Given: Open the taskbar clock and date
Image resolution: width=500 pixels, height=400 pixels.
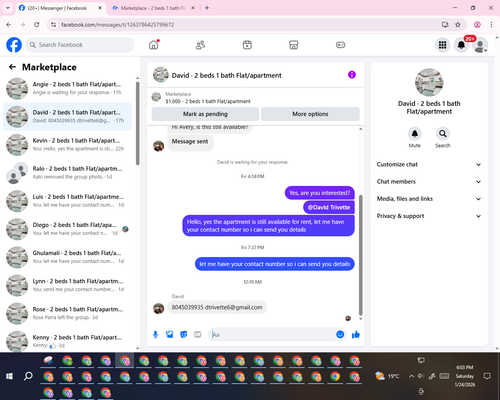Looking at the screenshot, I should [x=465, y=376].
